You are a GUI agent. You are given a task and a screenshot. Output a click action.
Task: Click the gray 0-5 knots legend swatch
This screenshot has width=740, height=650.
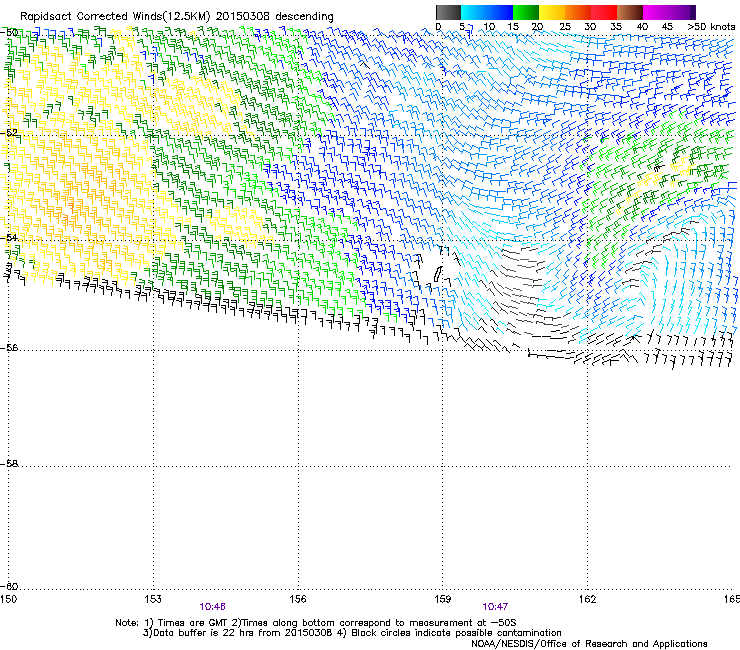tap(448, 12)
